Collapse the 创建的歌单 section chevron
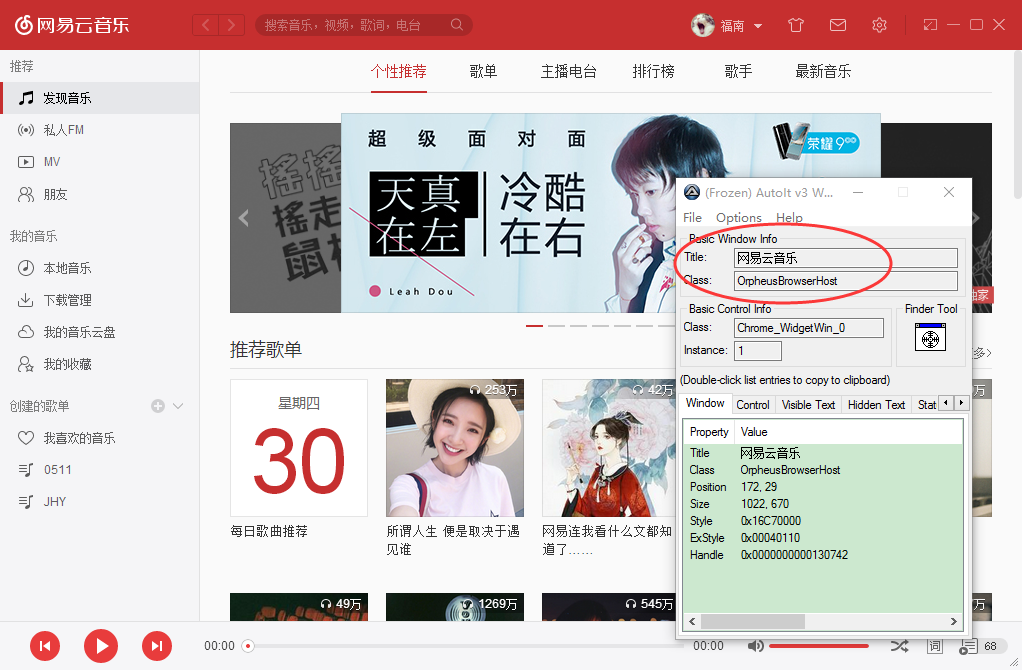 coord(178,406)
